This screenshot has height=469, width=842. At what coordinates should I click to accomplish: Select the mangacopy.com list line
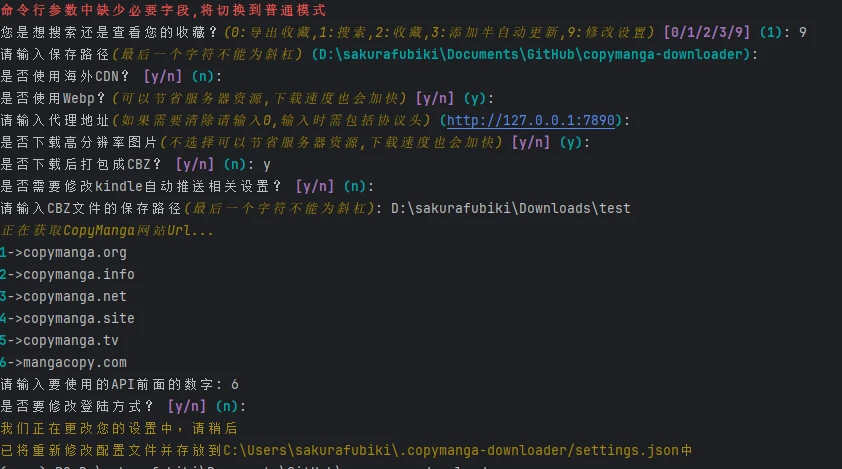coord(63,363)
